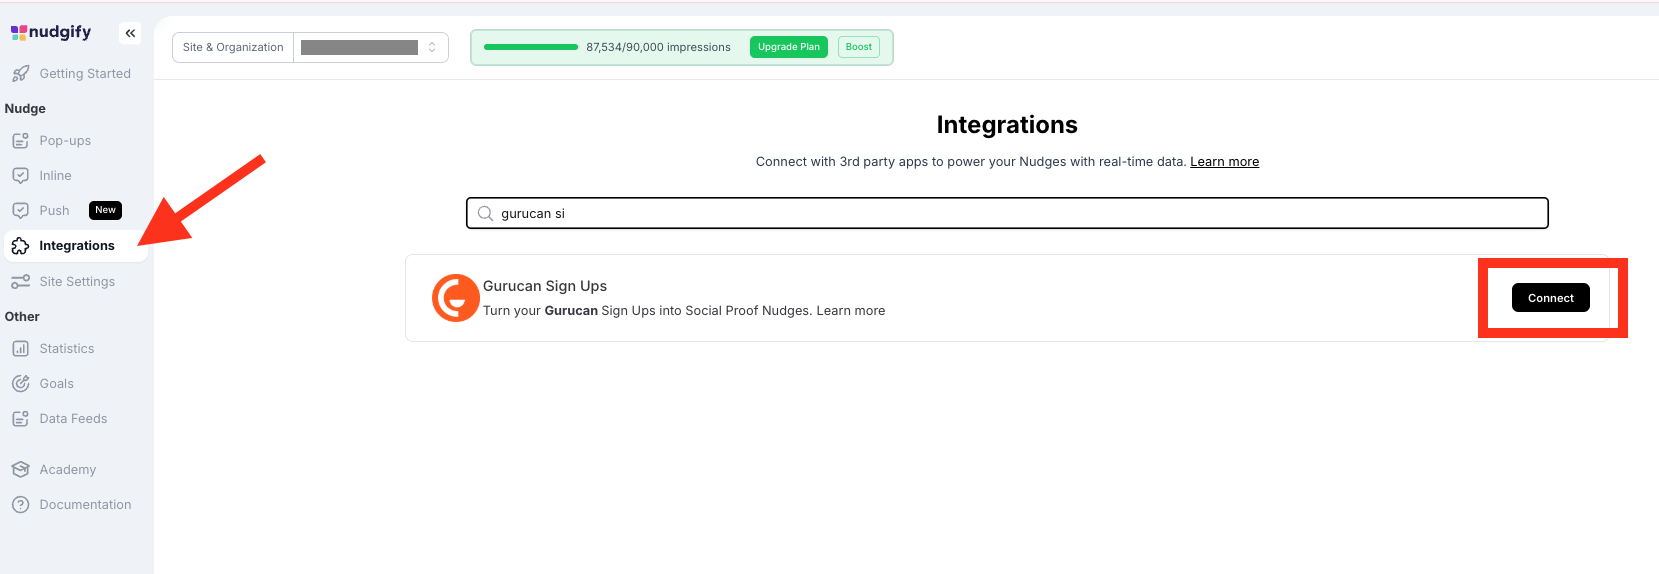
Task: Click the impressions progress bar
Action: pos(531,47)
